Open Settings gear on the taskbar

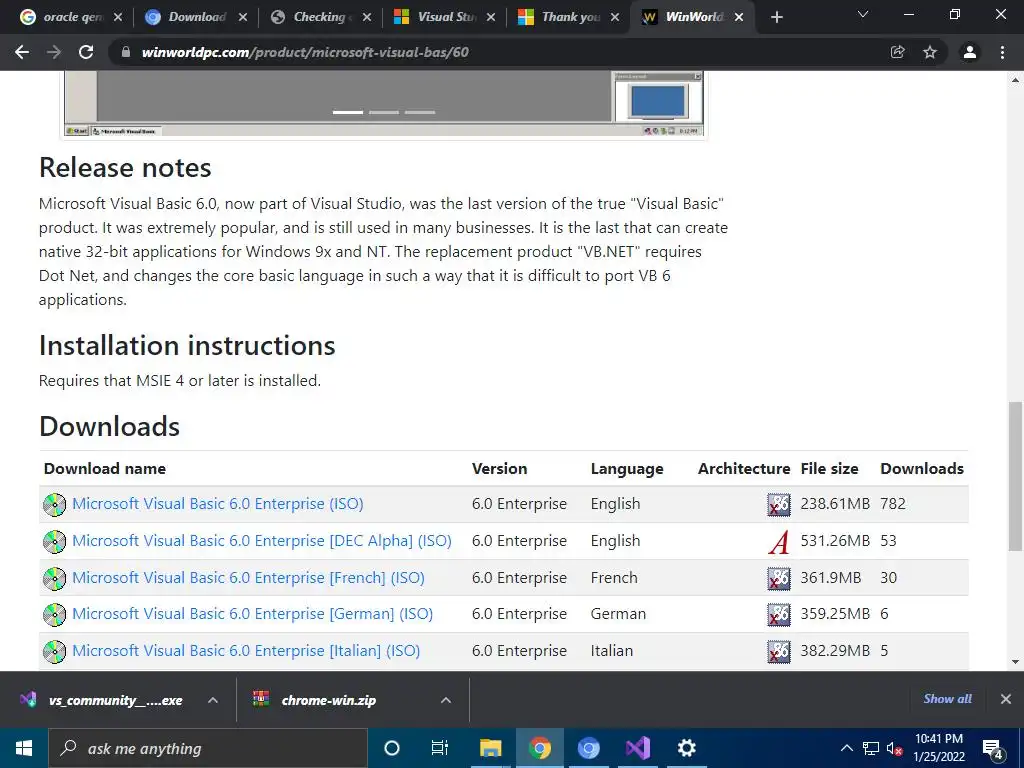click(686, 748)
